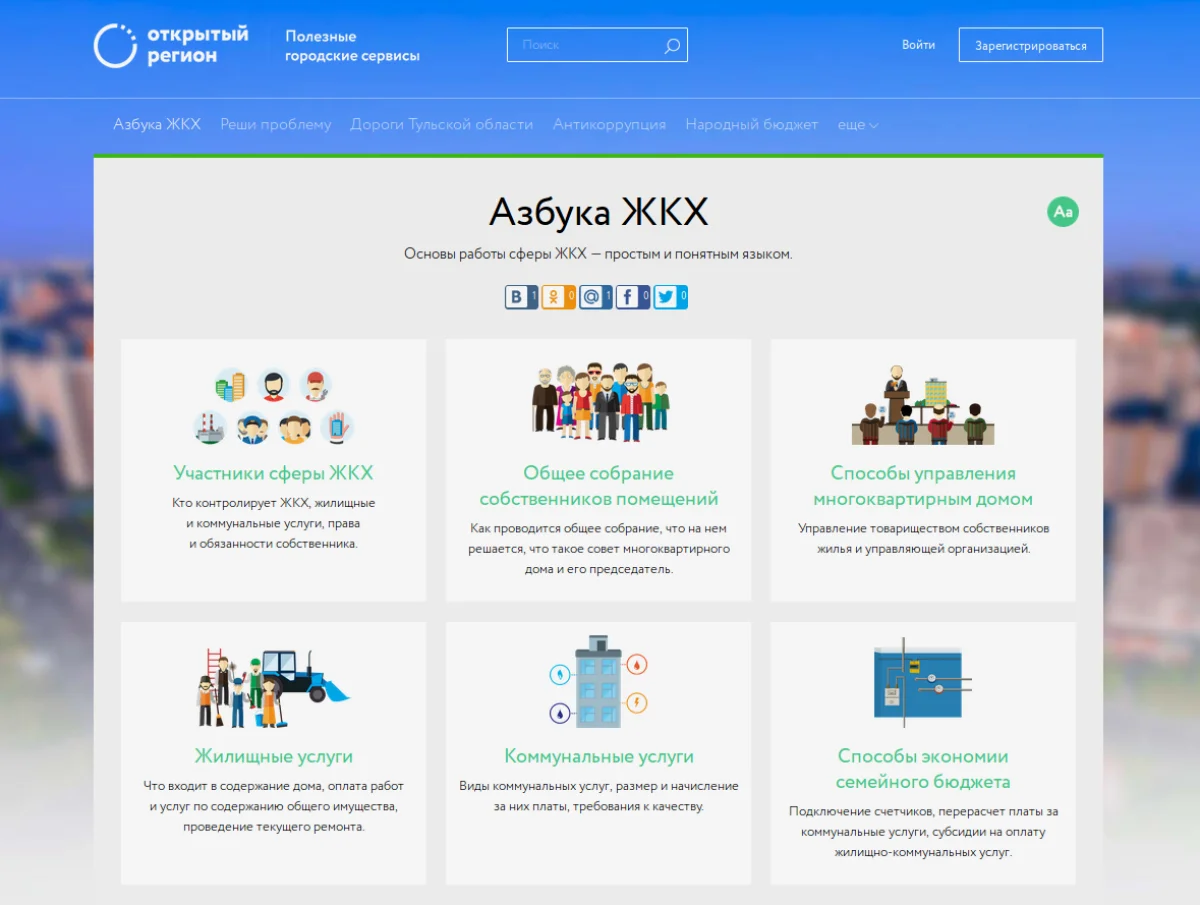Click the Коммунальные услуги building illustration
Screen dimensions: 1200x905
598,680
